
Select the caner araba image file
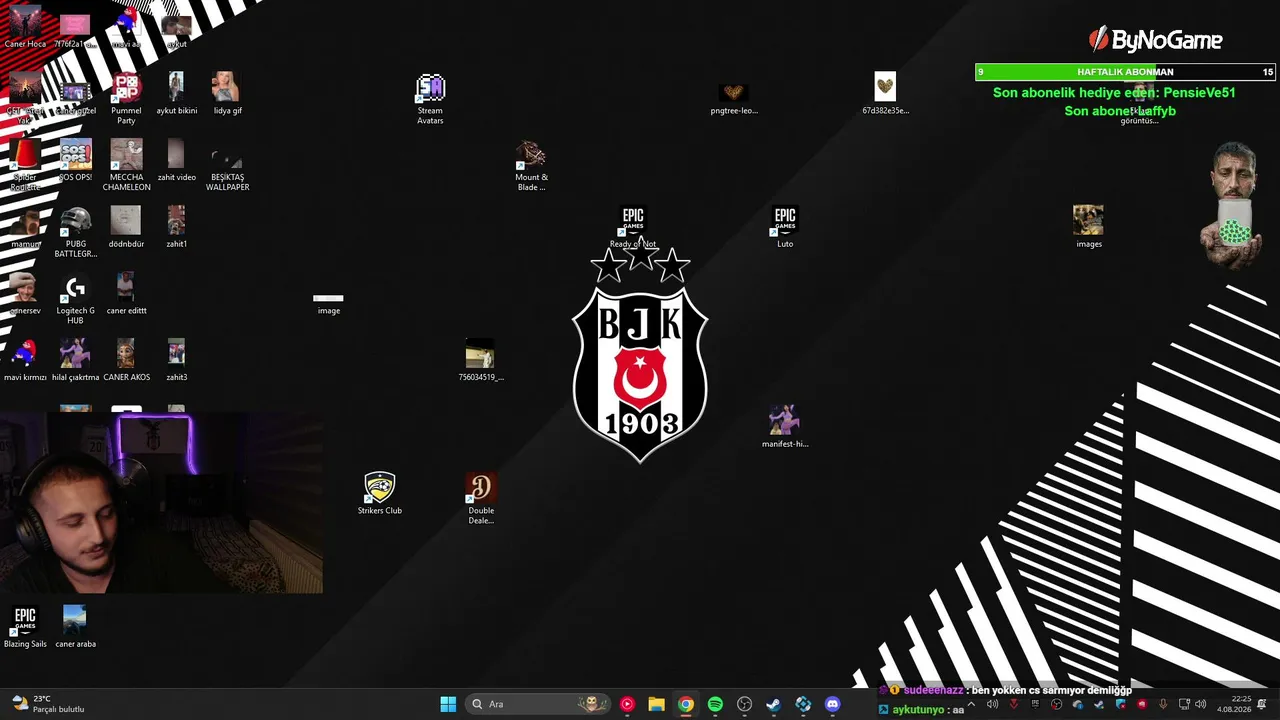(75, 627)
